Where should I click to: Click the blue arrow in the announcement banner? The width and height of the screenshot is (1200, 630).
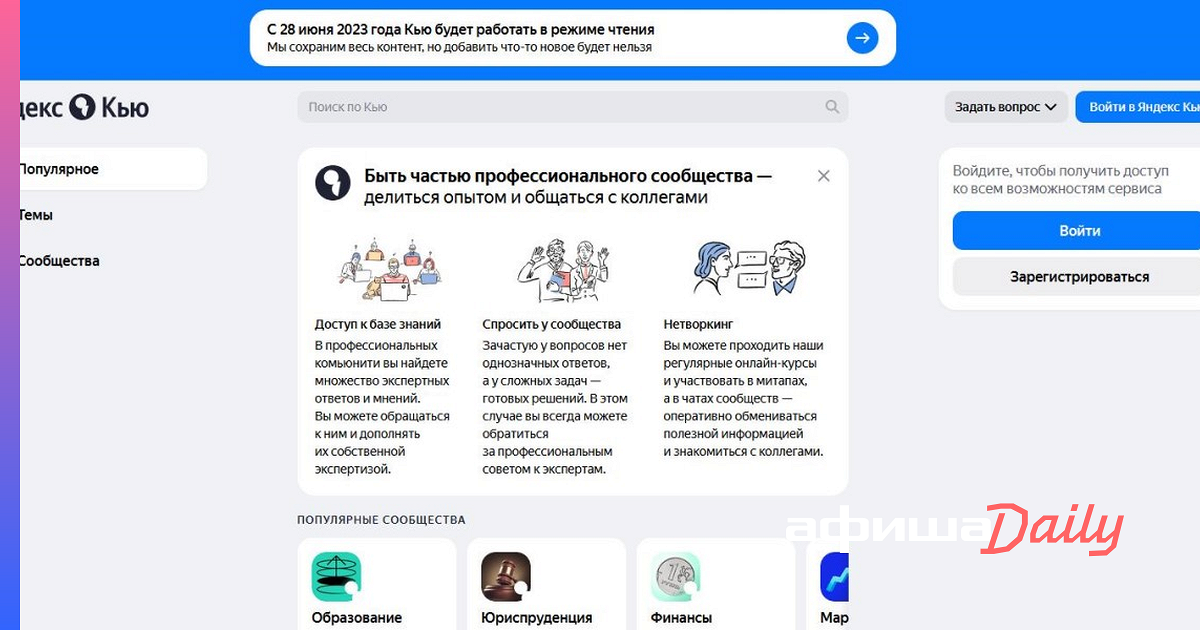(862, 39)
